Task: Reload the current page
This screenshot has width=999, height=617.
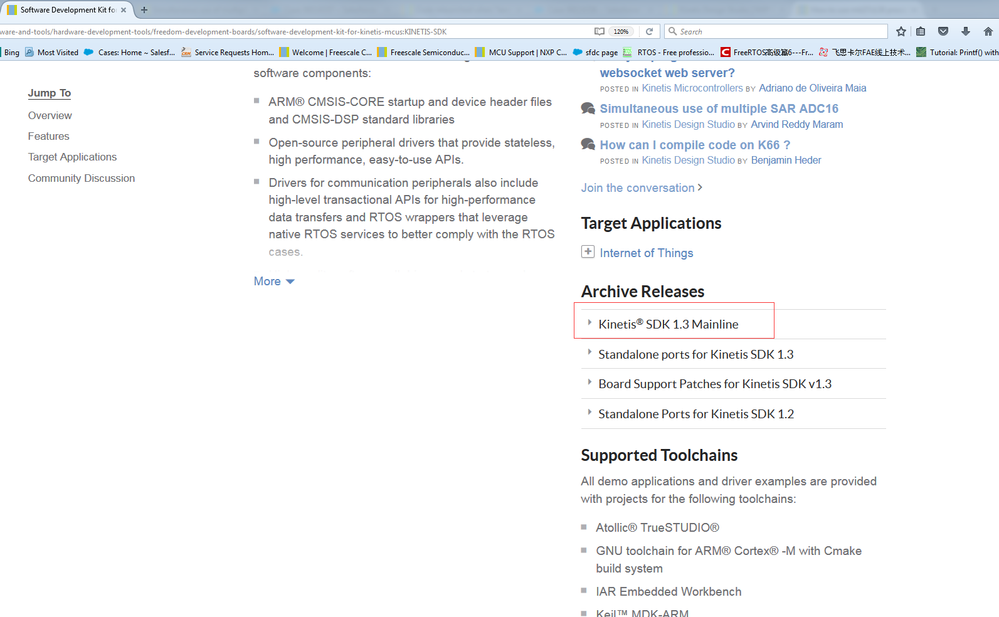Action: [x=649, y=31]
